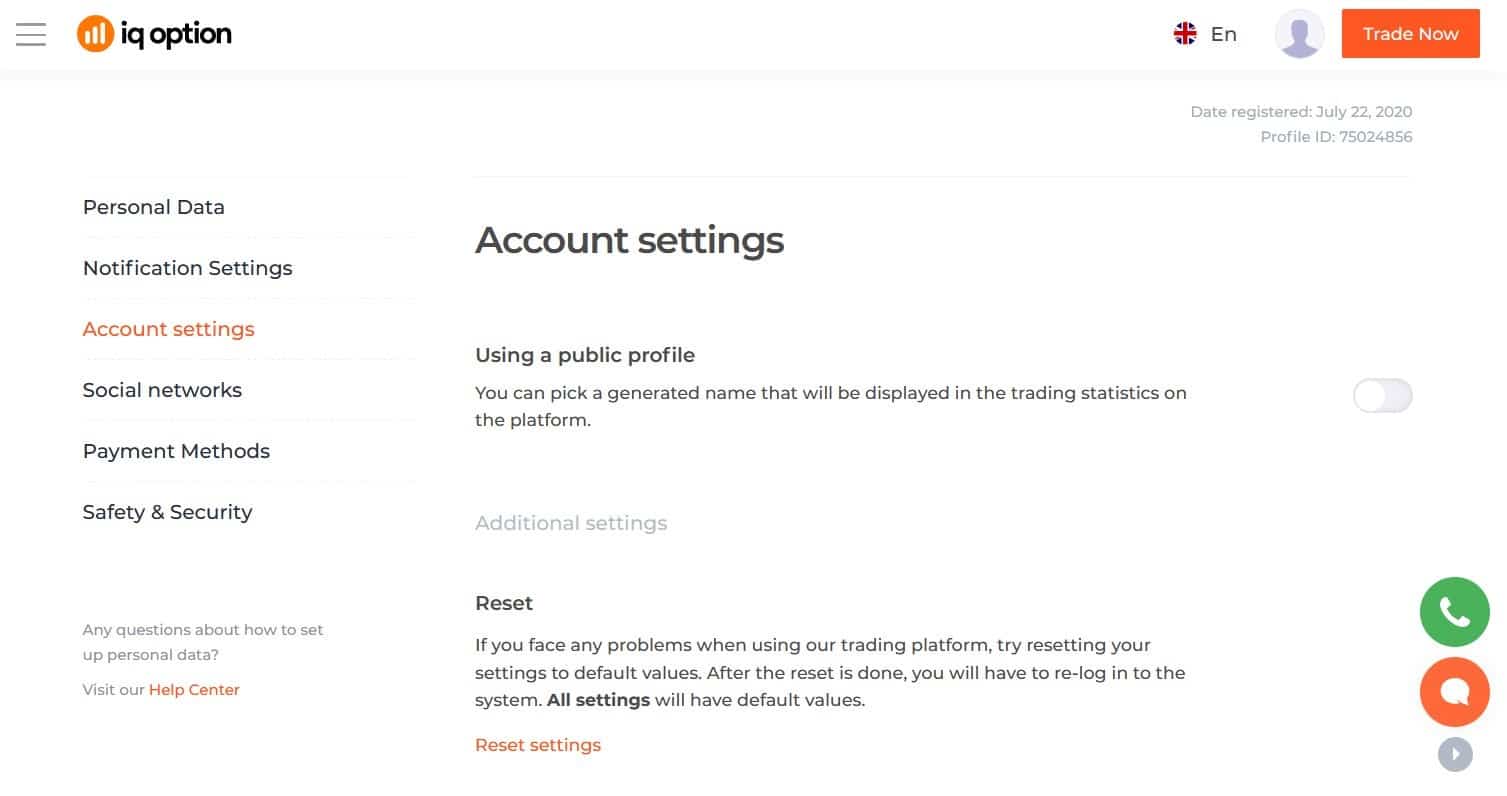Open the En language selector
This screenshot has width=1507, height=796.
tap(1224, 34)
